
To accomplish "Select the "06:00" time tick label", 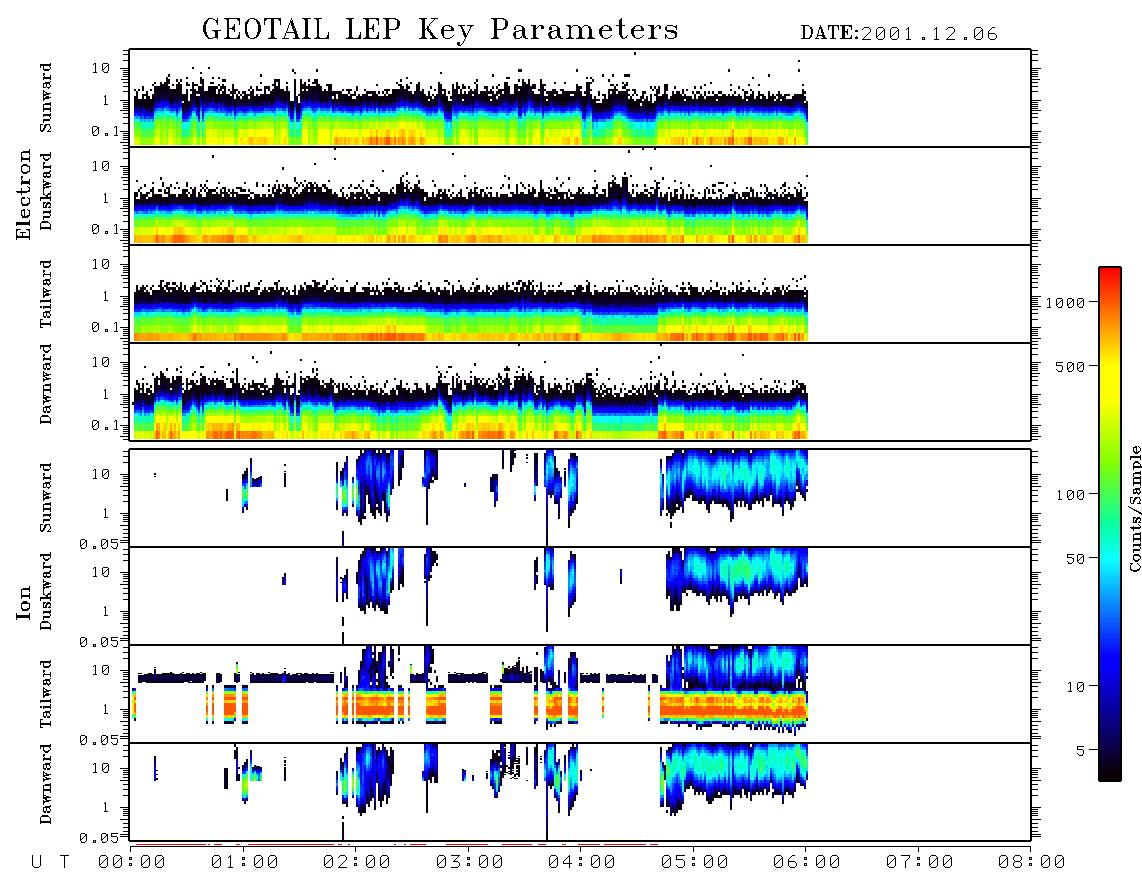I will [x=807, y=862].
